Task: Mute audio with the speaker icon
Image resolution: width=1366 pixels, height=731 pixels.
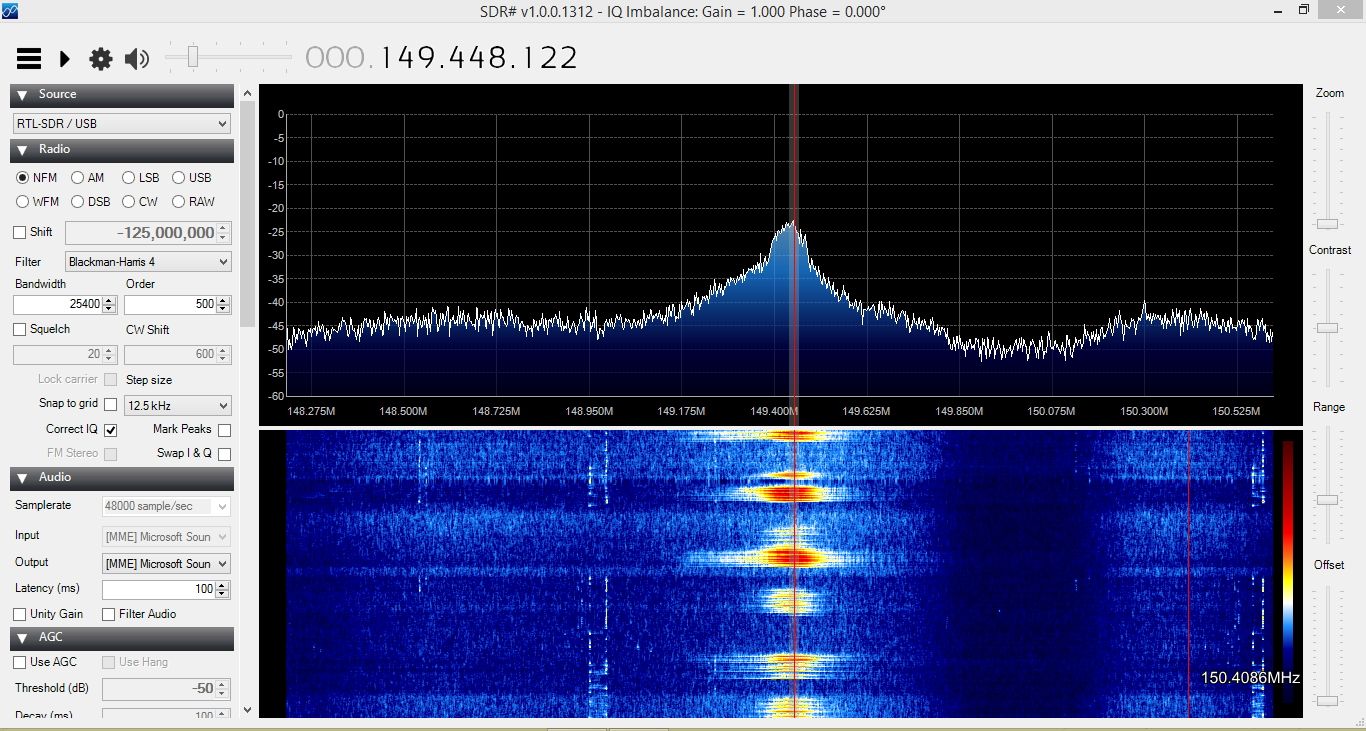Action: [x=137, y=59]
